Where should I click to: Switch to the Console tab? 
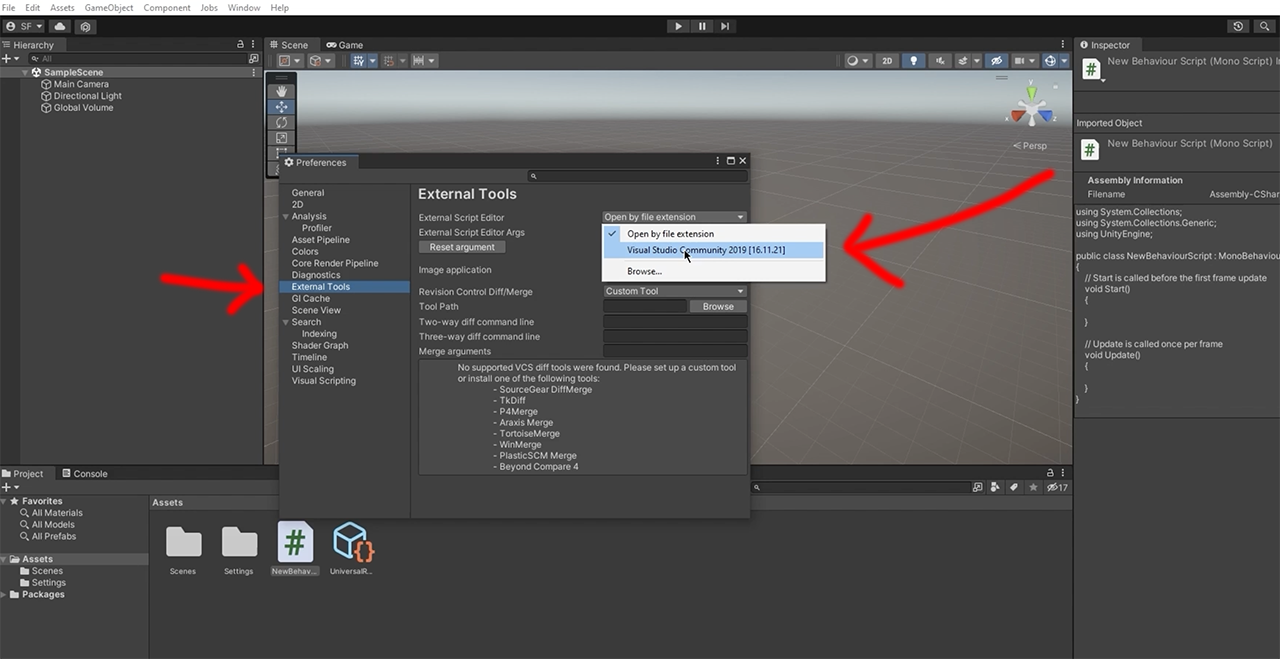click(x=84, y=474)
